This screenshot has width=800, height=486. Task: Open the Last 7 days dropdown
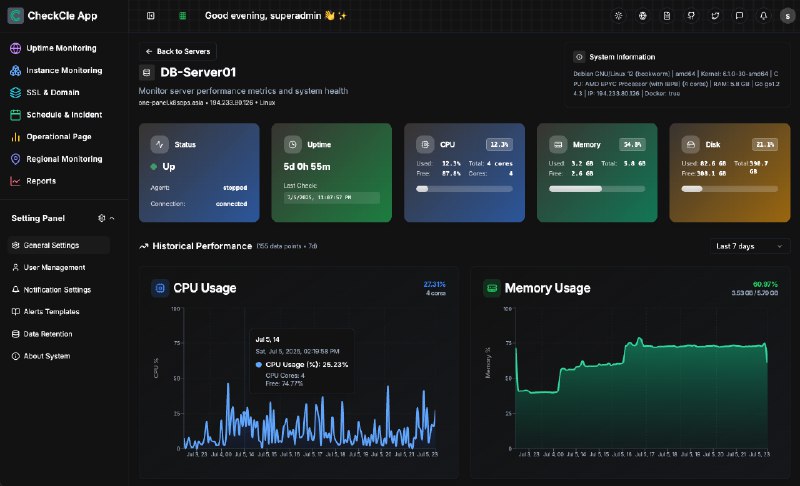pyautogui.click(x=752, y=246)
